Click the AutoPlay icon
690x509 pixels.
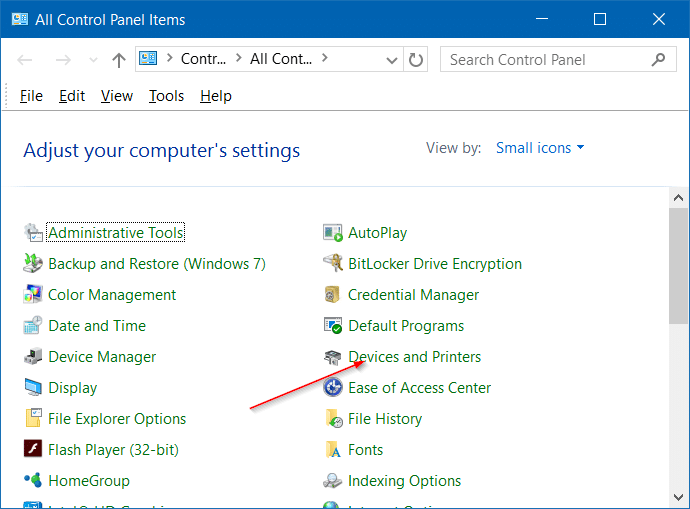(x=333, y=233)
